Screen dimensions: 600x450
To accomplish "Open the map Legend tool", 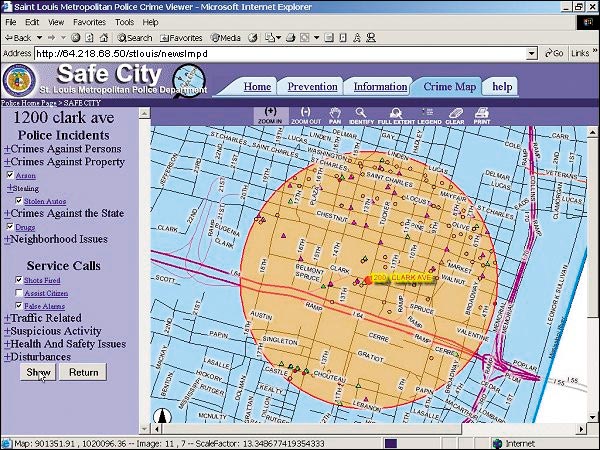I will pyautogui.click(x=429, y=115).
